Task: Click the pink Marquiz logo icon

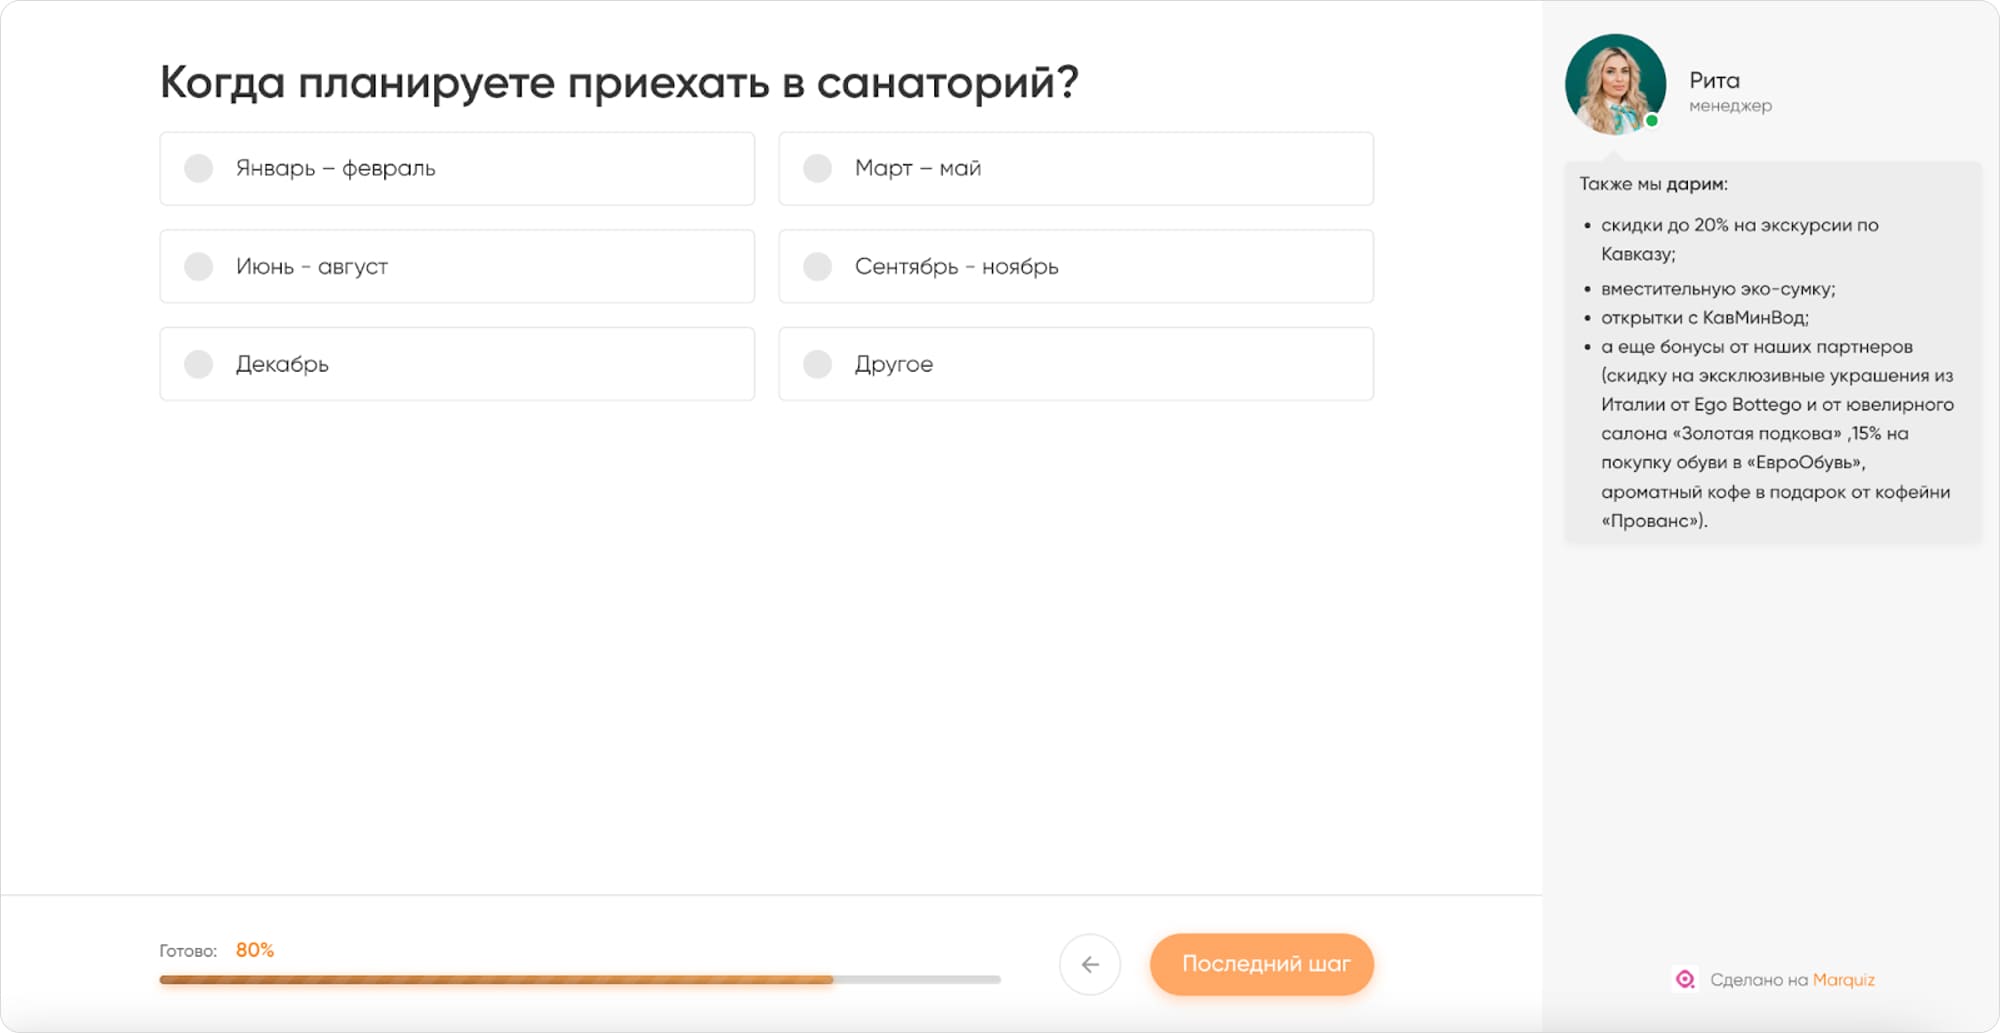Action: (x=1688, y=979)
